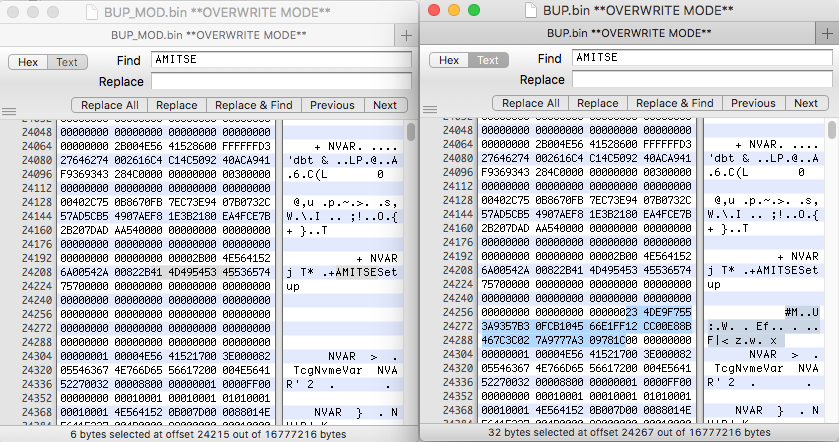Click the vertical scrollbar in BUP.bin window
839x442 pixels.
tap(832, 129)
